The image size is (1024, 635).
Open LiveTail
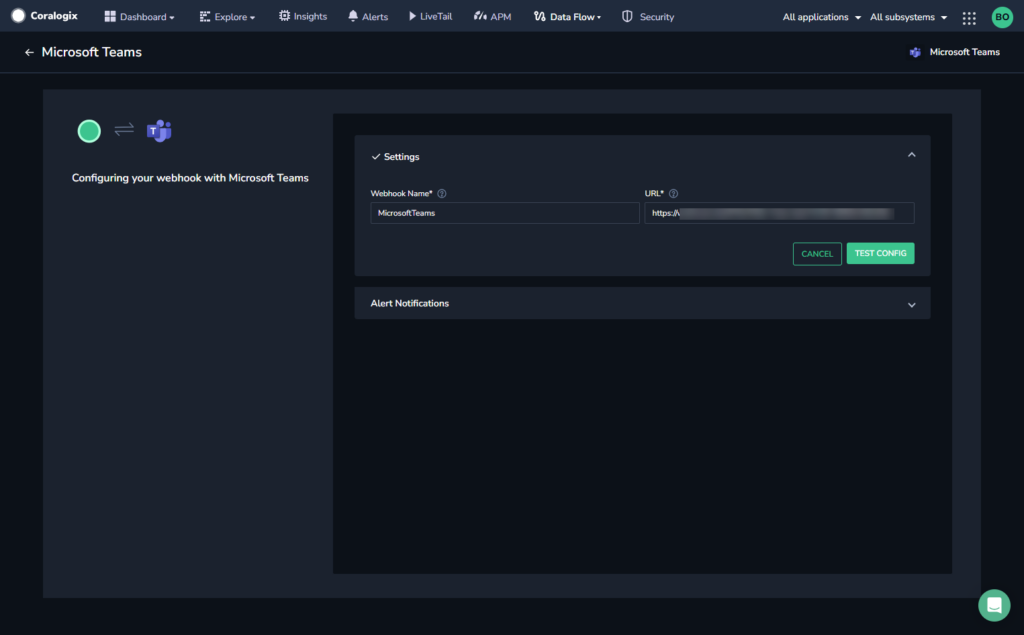(x=430, y=16)
